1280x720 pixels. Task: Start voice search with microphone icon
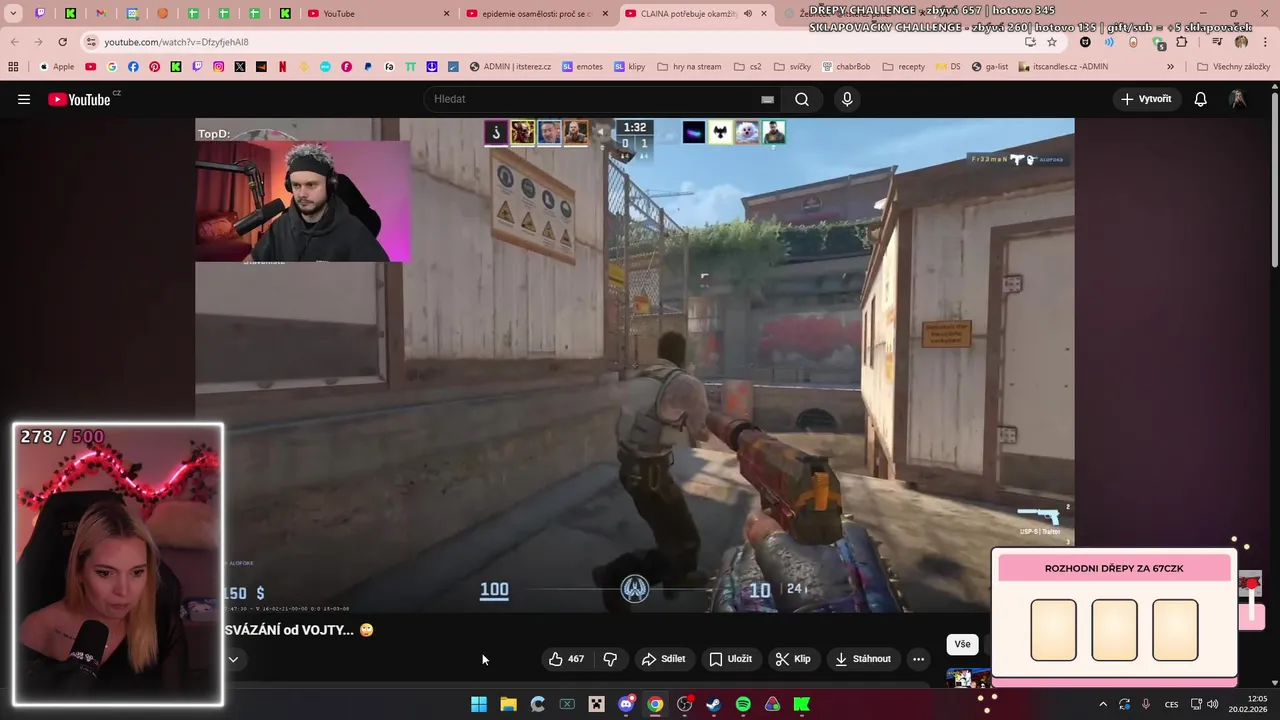[847, 99]
